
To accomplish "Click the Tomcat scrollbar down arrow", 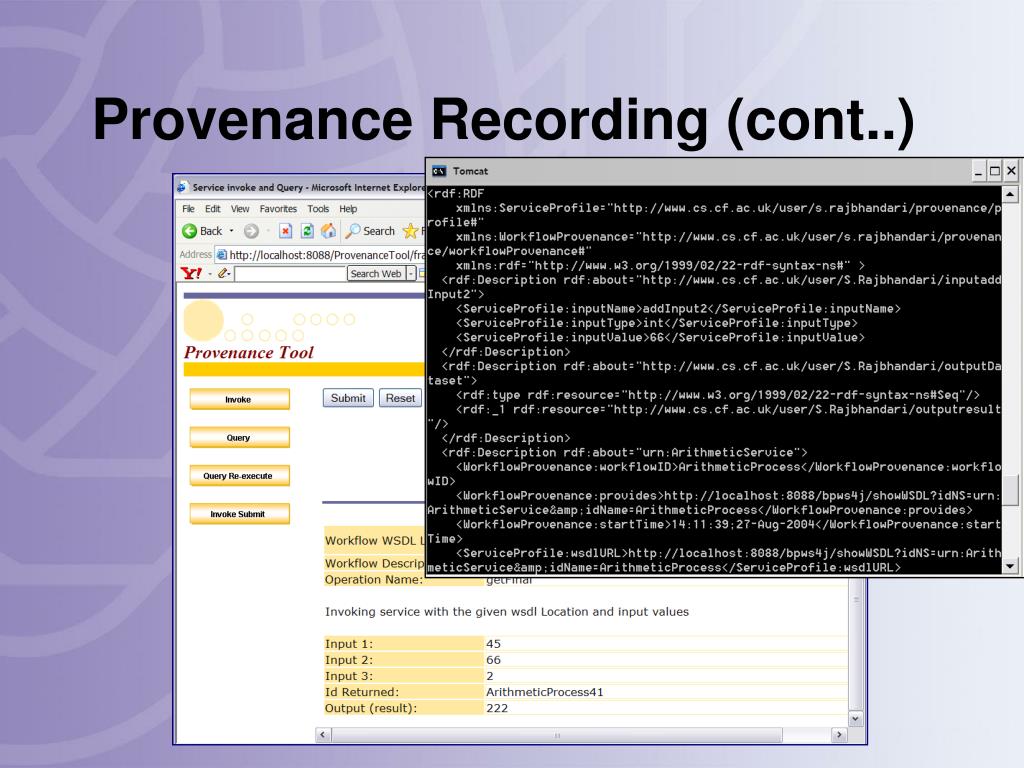I will click(1010, 566).
